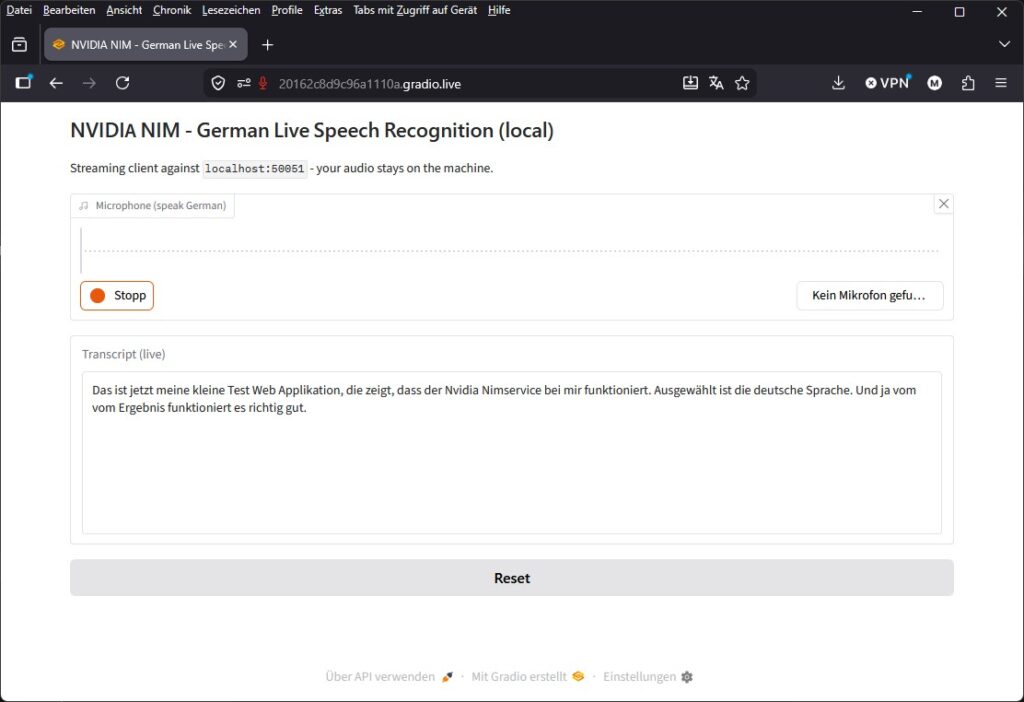Click the Microphone (speak German) label
The image size is (1024, 702).
coord(153,205)
